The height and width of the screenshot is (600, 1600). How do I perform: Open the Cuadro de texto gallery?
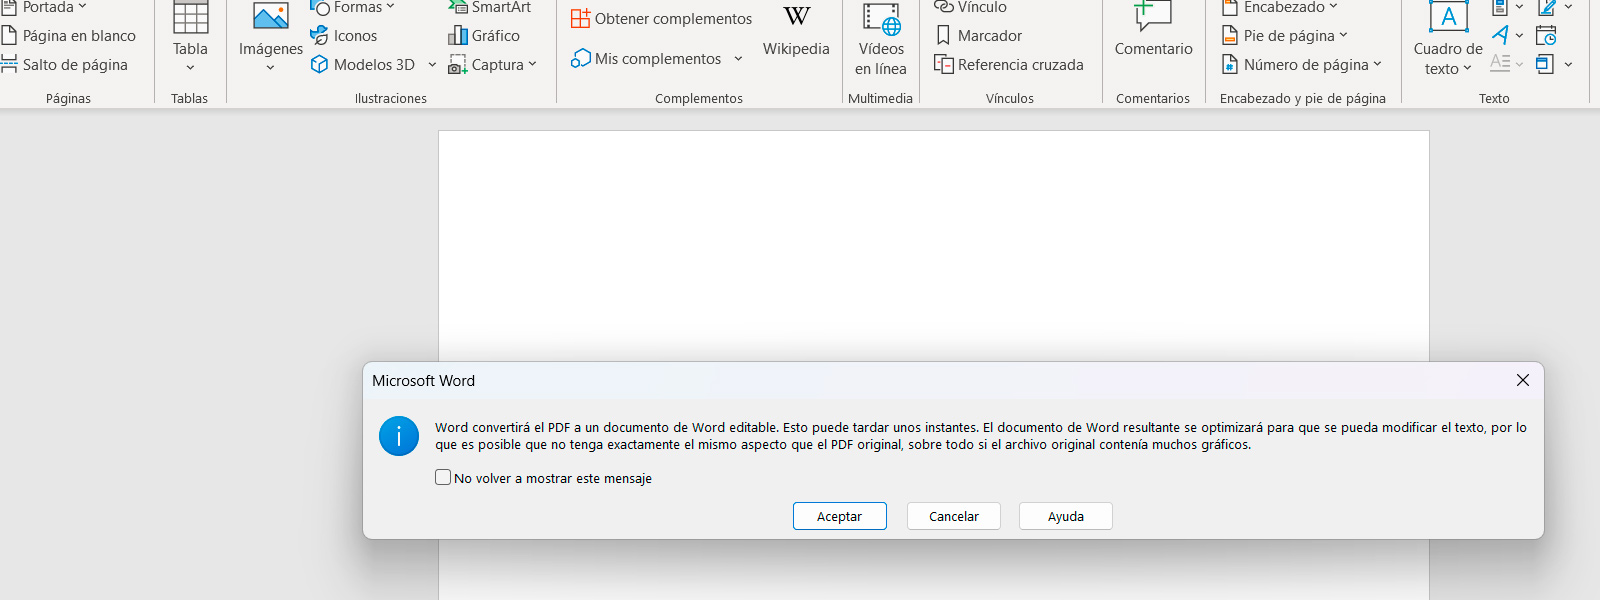(x=1448, y=40)
